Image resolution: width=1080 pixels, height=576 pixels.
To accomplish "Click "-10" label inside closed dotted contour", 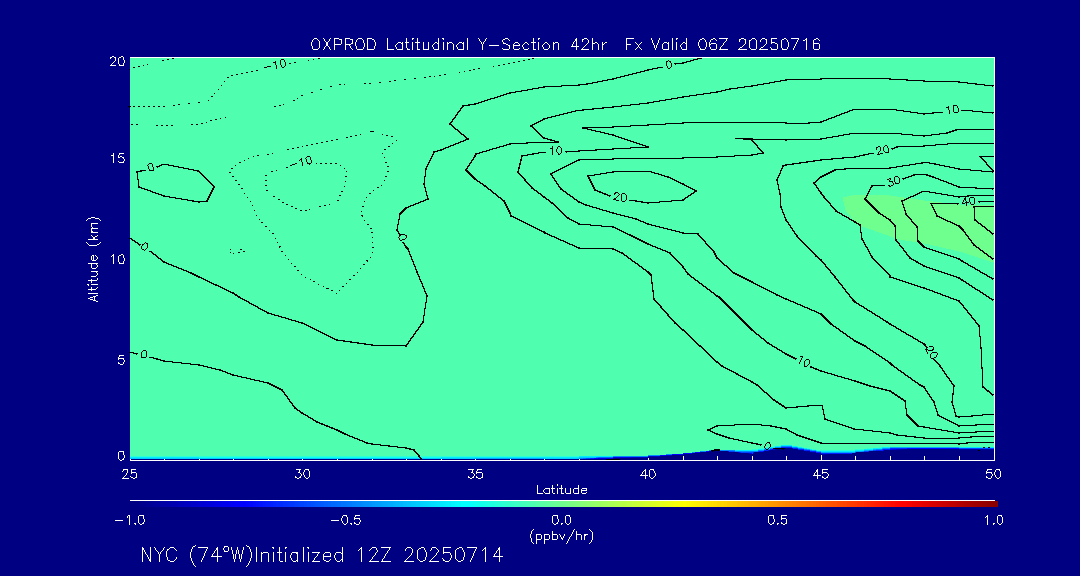I will click(302, 161).
